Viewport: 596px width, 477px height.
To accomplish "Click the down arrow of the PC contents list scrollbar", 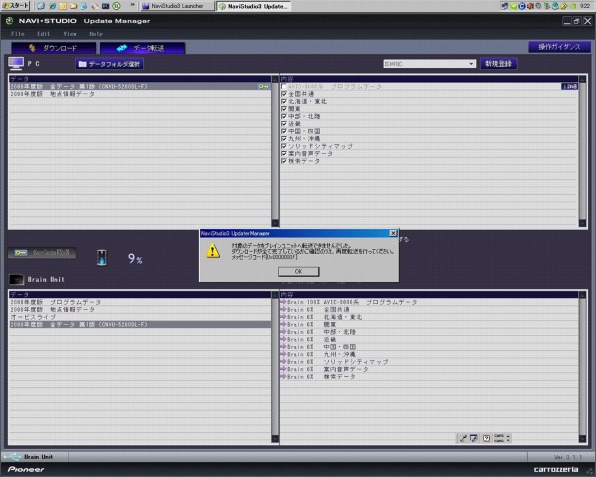I will (x=582, y=223).
